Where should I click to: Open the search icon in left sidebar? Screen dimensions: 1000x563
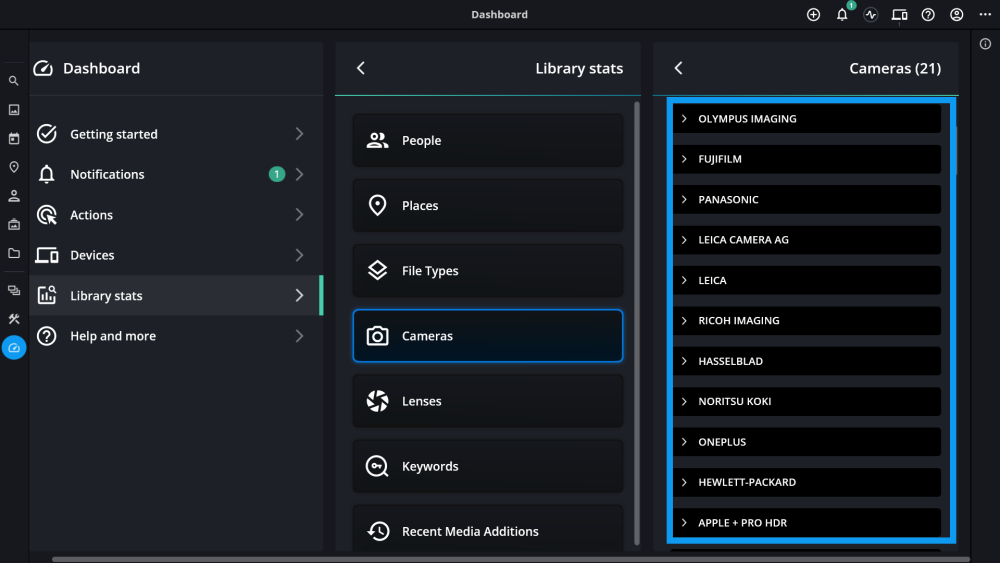[14, 81]
